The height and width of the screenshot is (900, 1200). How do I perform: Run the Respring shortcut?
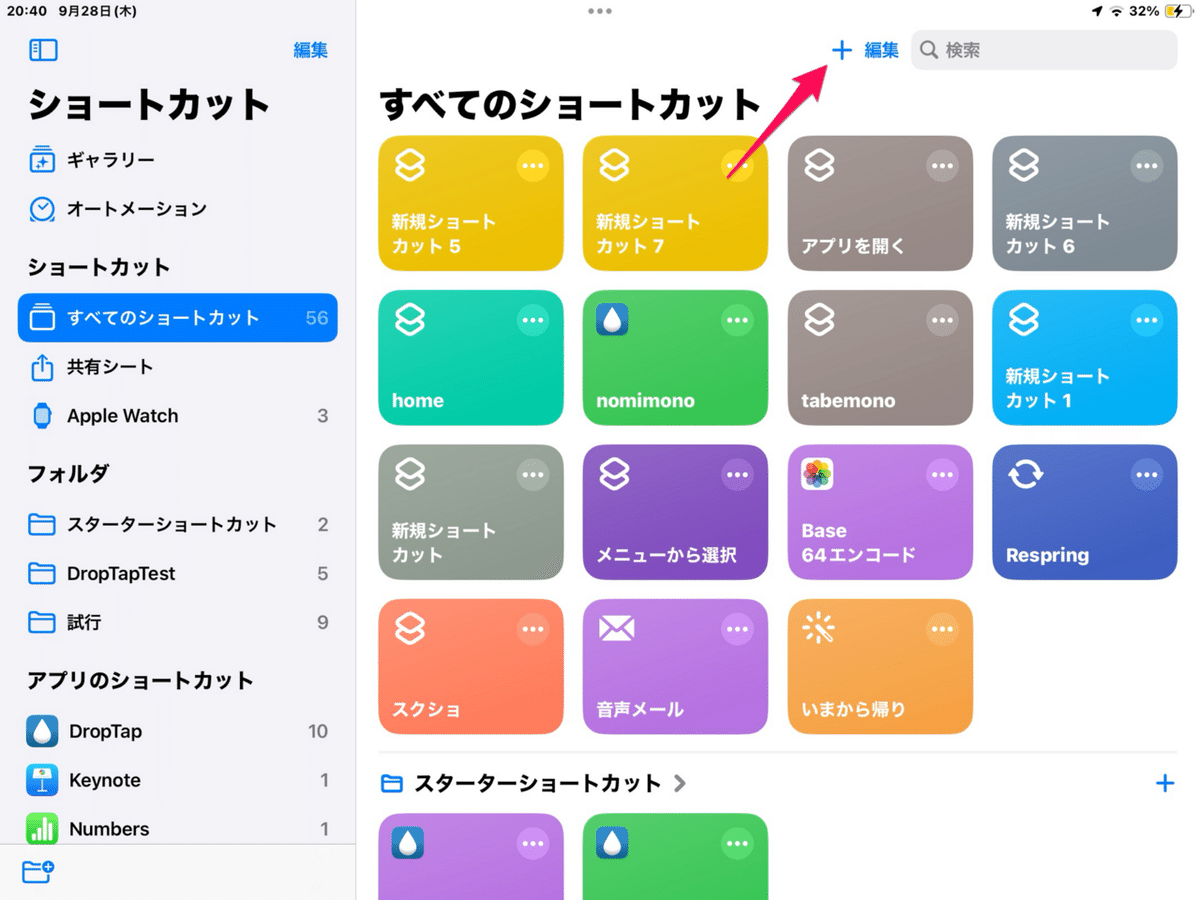[1084, 512]
